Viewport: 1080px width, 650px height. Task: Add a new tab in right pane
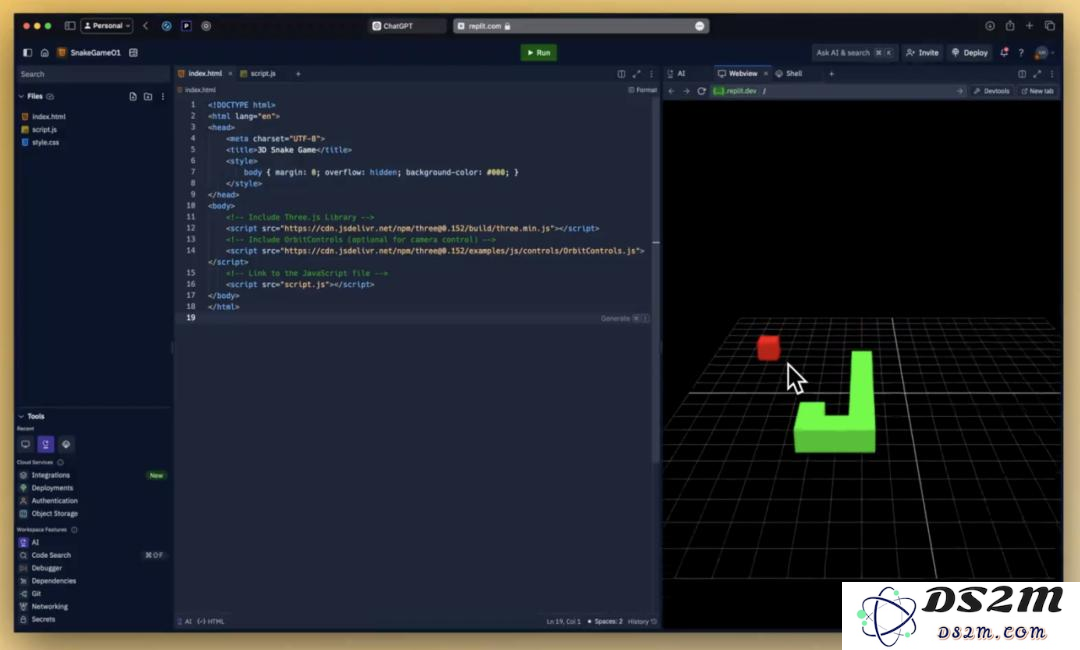tap(831, 74)
